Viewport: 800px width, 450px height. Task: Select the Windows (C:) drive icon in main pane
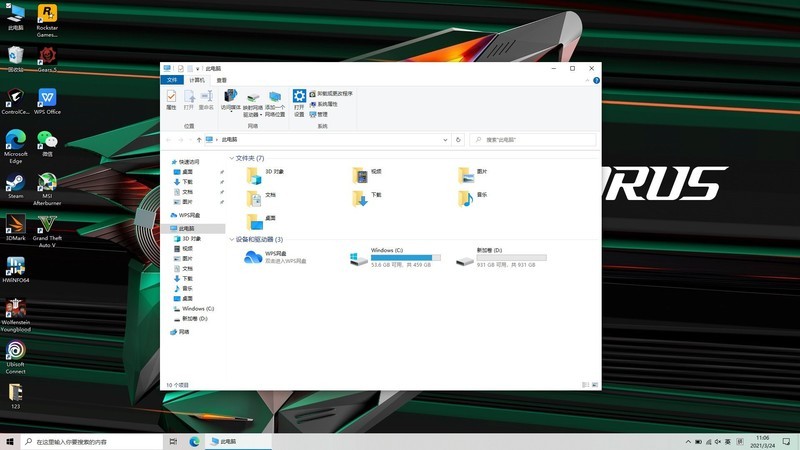tap(359, 259)
